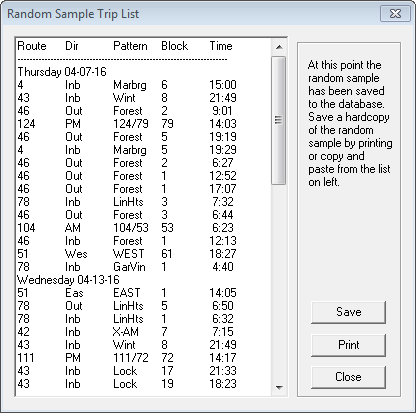The width and height of the screenshot is (416, 413).
Task: Select the Lock row with block 17
Action: point(127,371)
